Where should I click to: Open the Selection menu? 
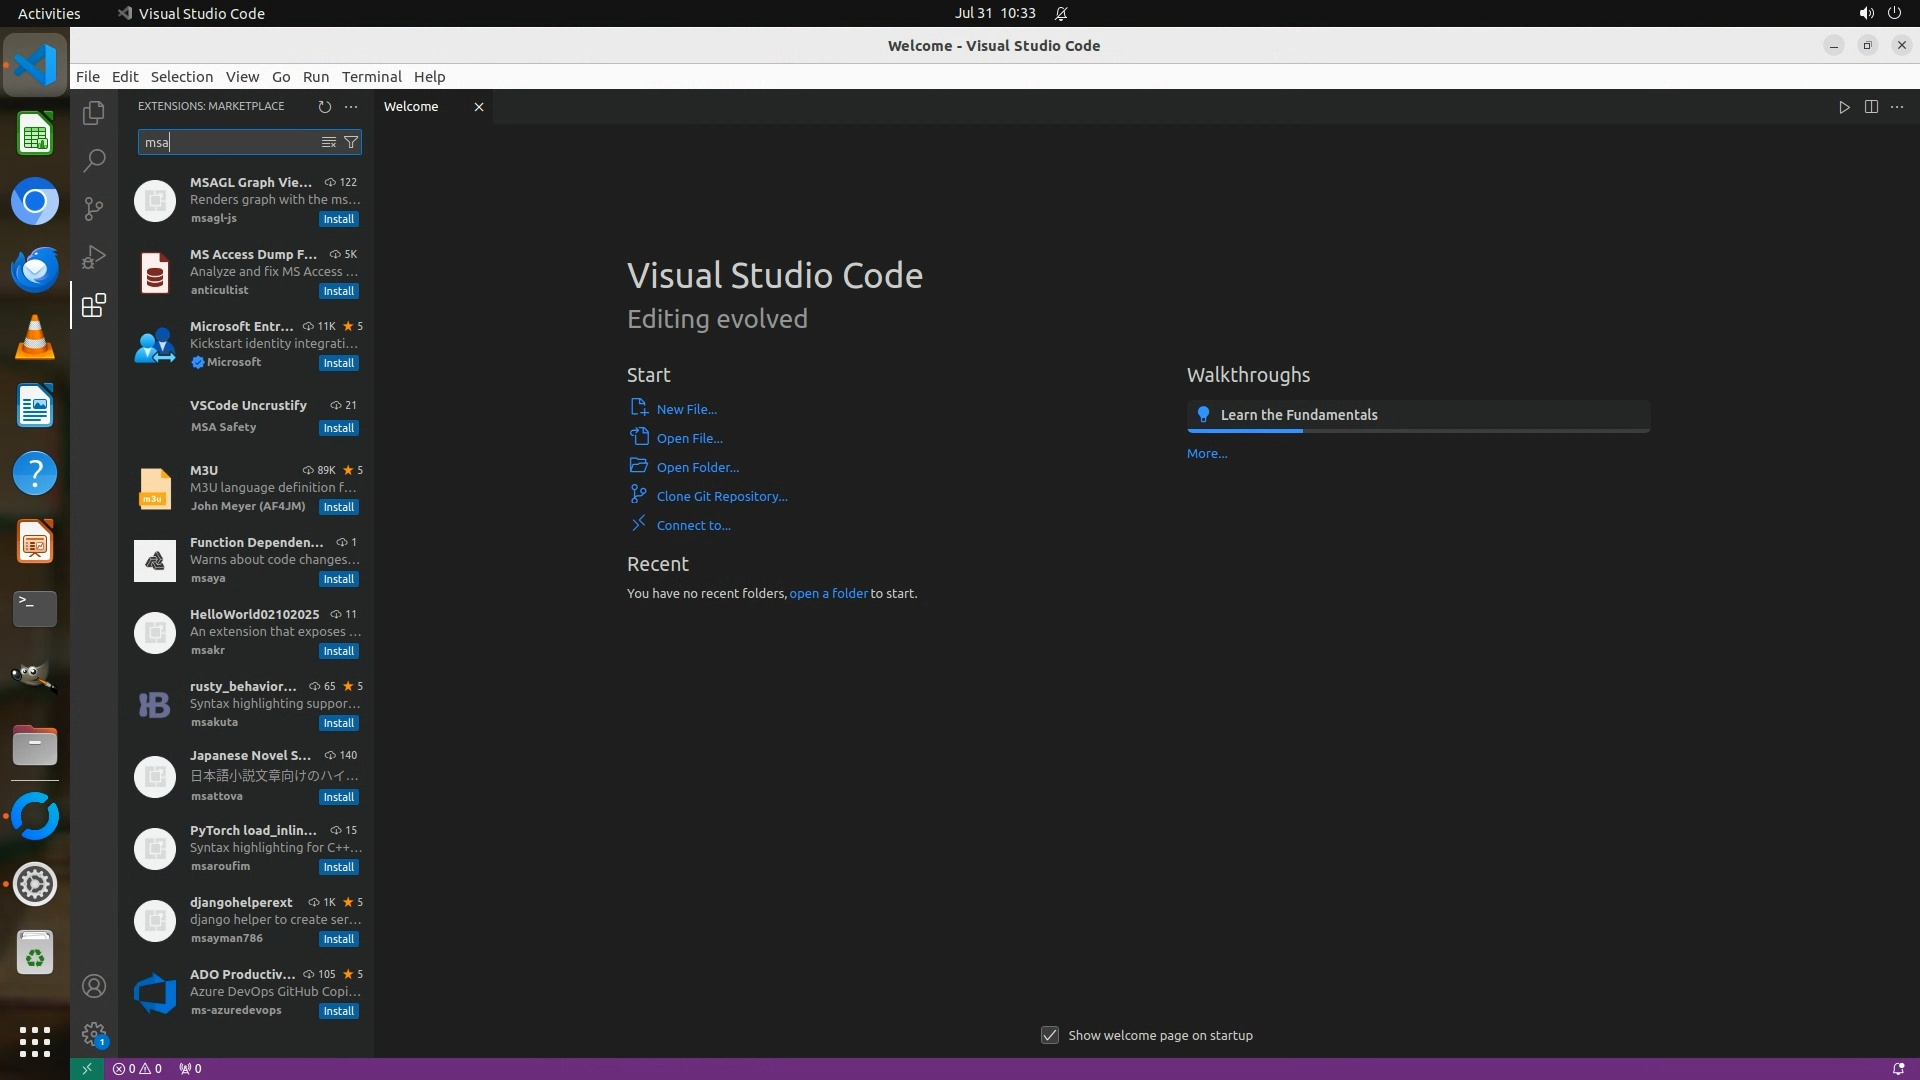(x=181, y=76)
